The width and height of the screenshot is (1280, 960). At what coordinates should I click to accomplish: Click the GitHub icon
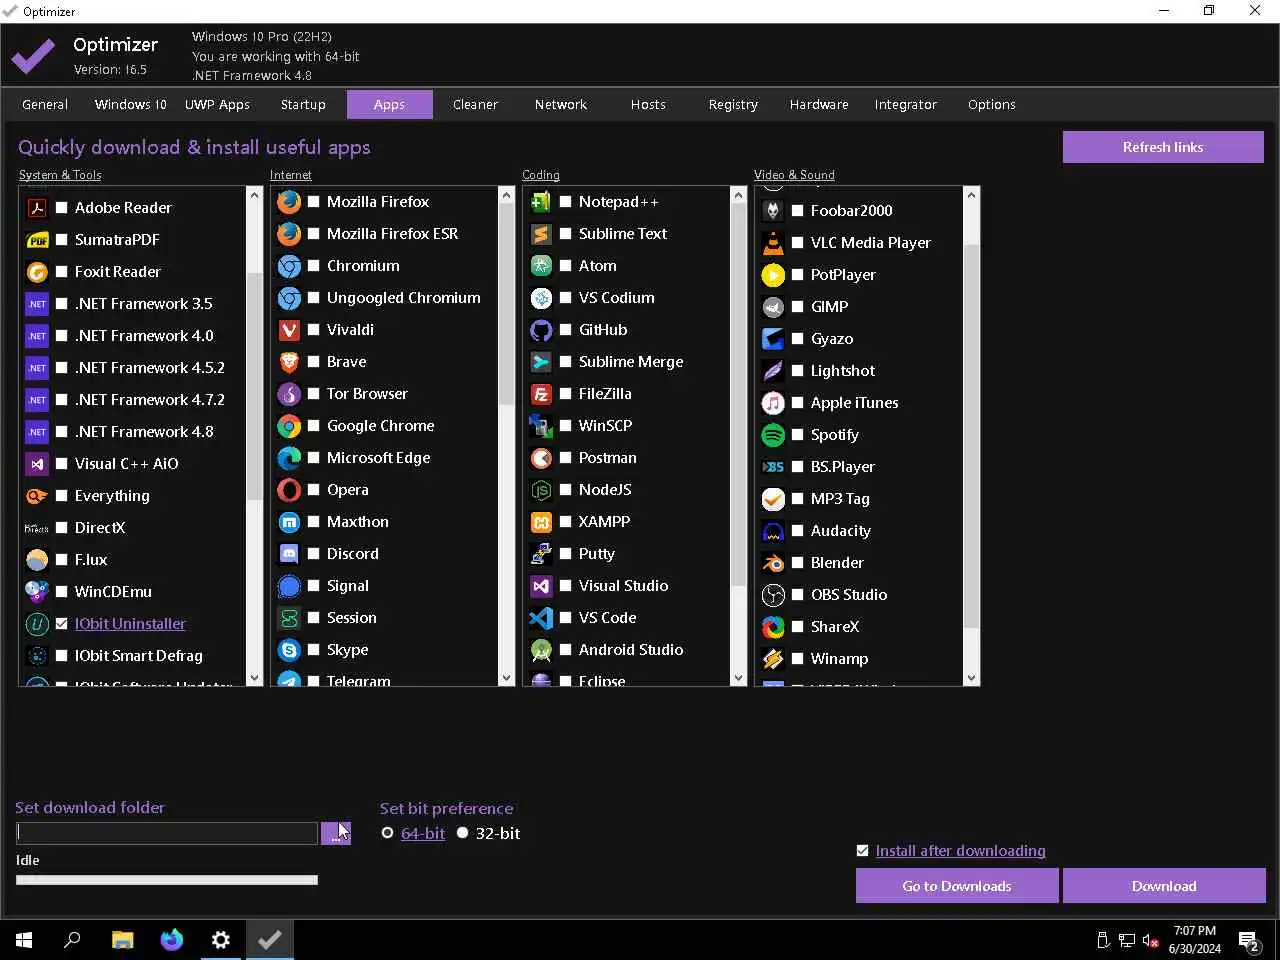coord(541,330)
